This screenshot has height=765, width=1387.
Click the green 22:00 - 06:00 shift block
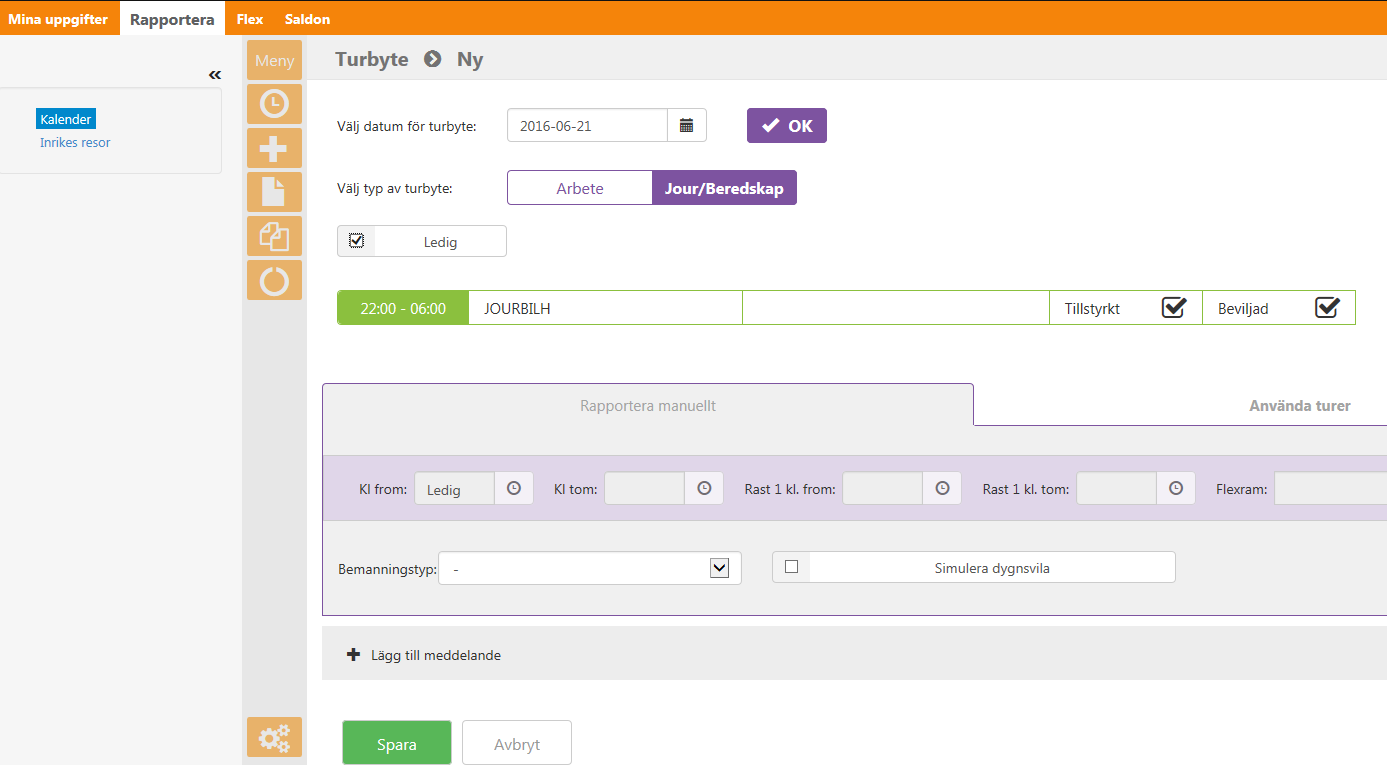click(403, 308)
